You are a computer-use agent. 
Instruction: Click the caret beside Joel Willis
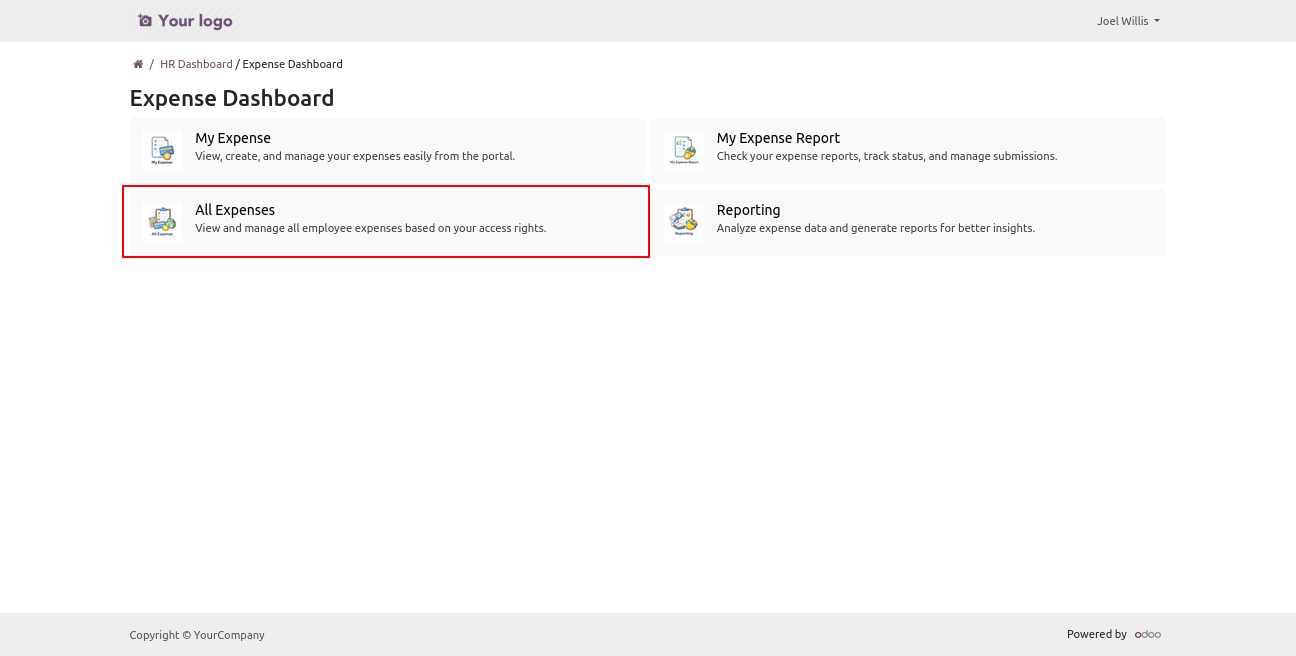[x=1157, y=21]
